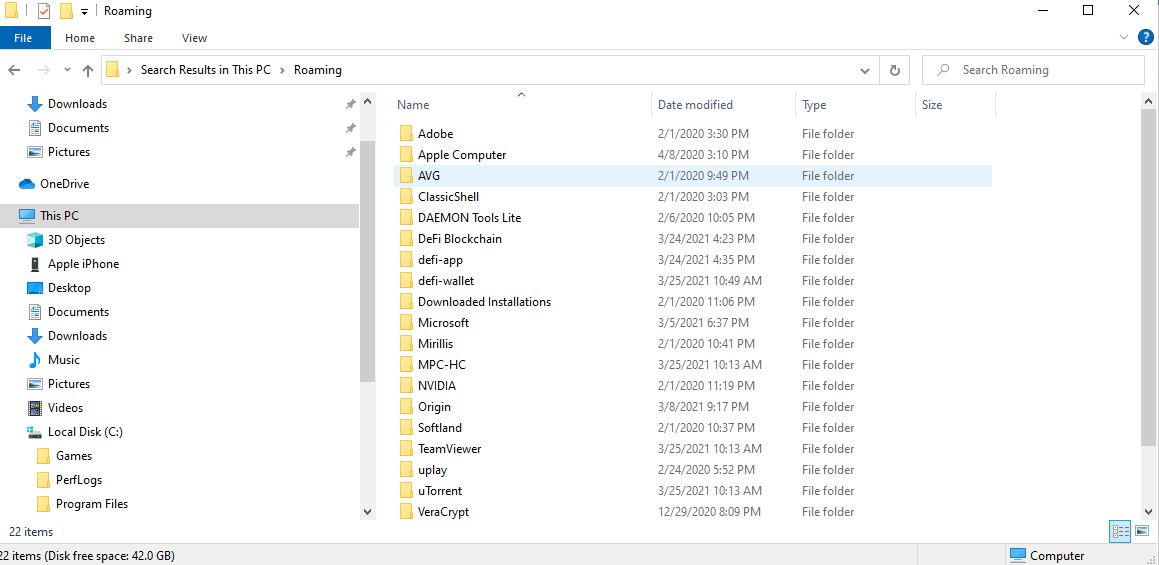Click the Properties quick access toolbar icon
Viewport: 1159px width, 565px height.
(44, 11)
